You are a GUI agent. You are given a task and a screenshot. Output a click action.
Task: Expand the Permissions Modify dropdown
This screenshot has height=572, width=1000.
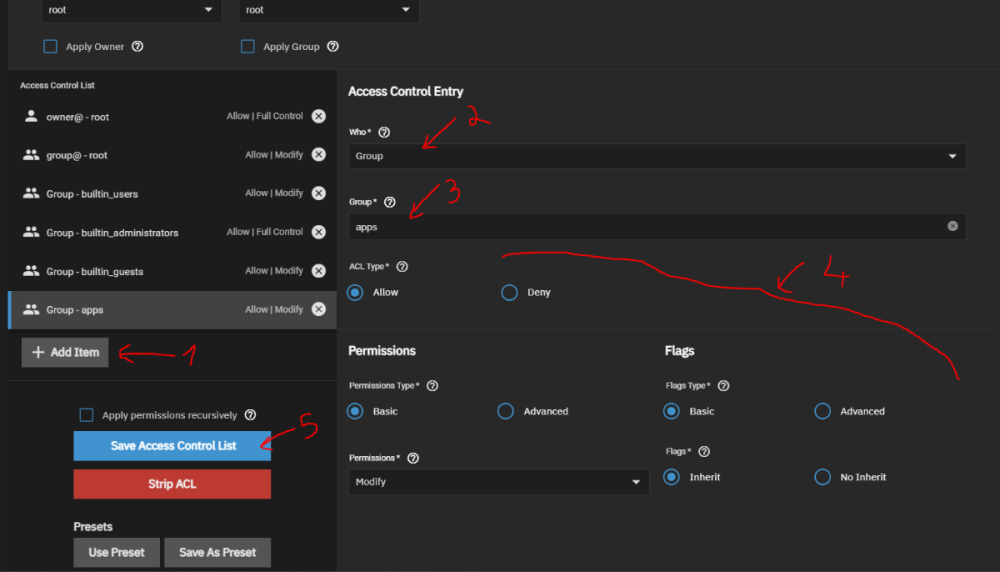coord(498,482)
